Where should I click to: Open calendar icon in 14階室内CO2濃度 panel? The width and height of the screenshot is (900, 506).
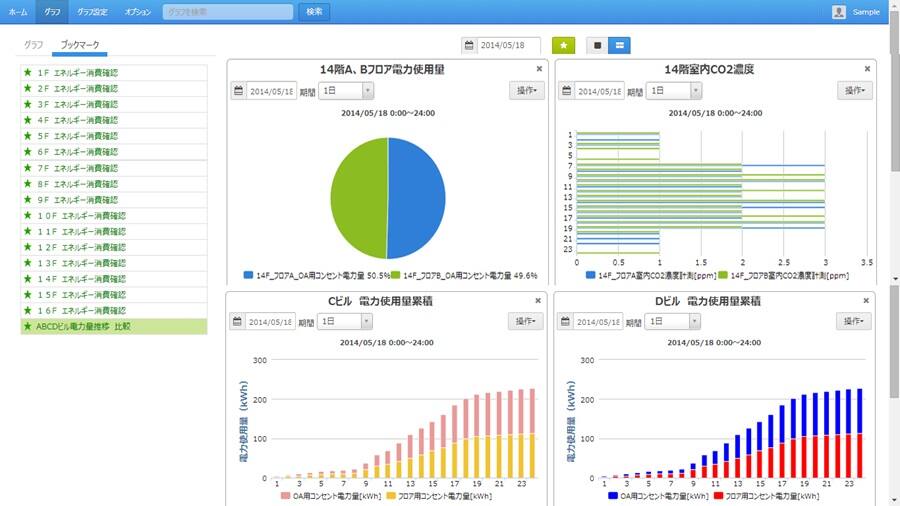coord(567,91)
